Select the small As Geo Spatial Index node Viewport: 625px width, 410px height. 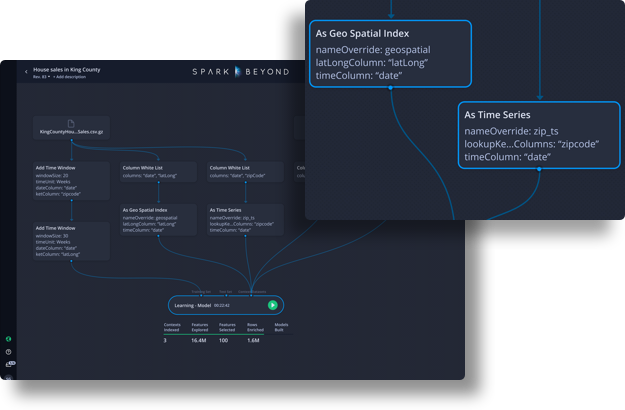click(x=158, y=220)
